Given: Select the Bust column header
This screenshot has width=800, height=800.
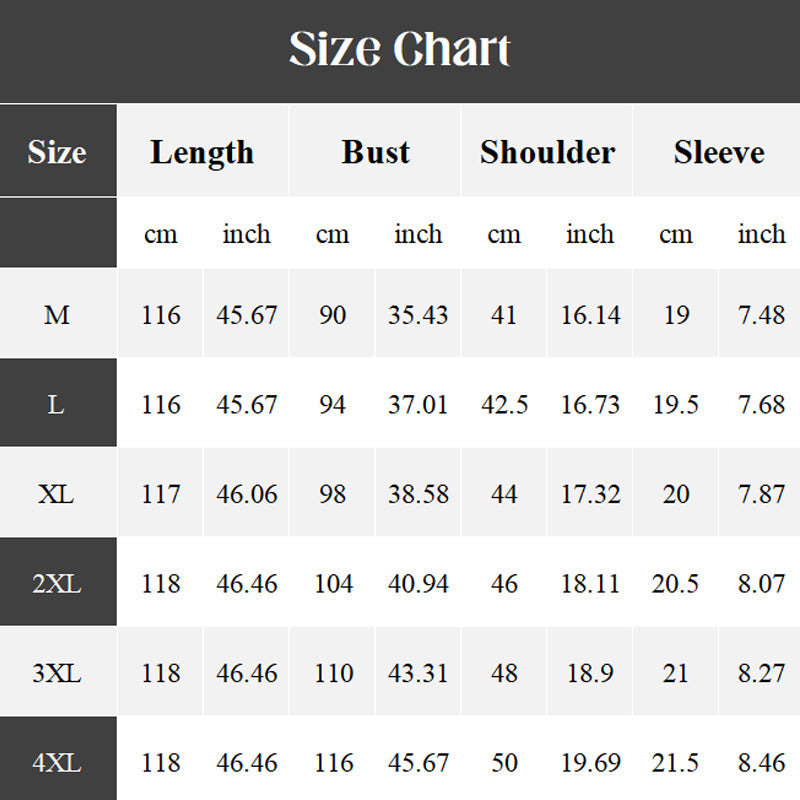Looking at the screenshot, I should (375, 152).
